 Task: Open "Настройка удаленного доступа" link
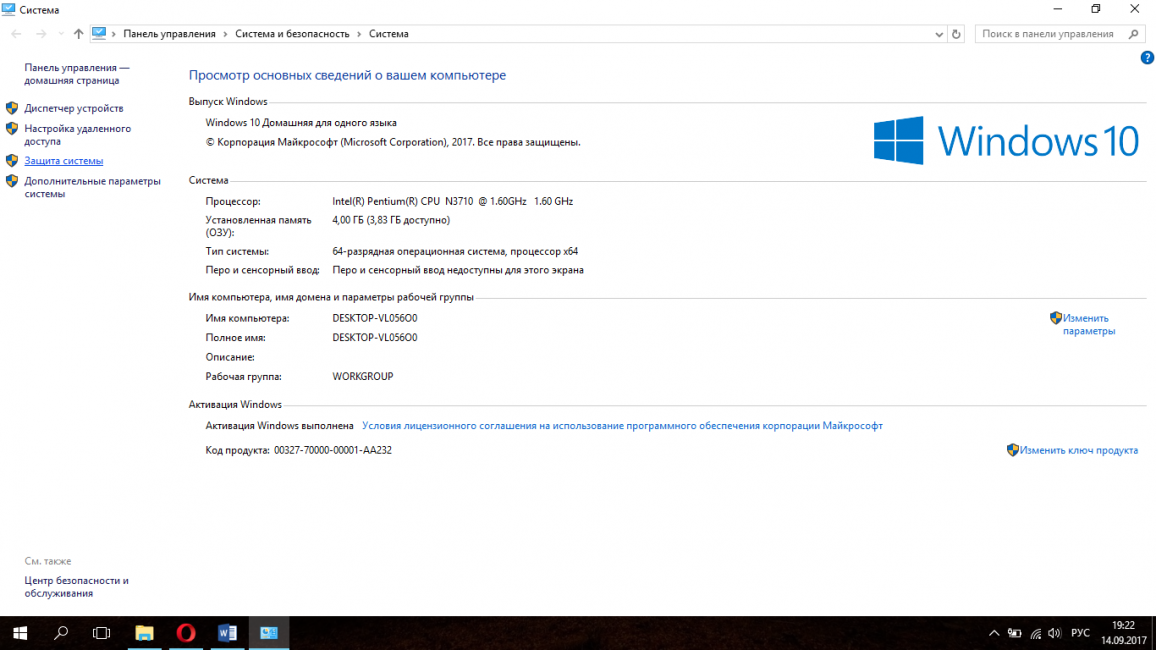click(x=77, y=135)
